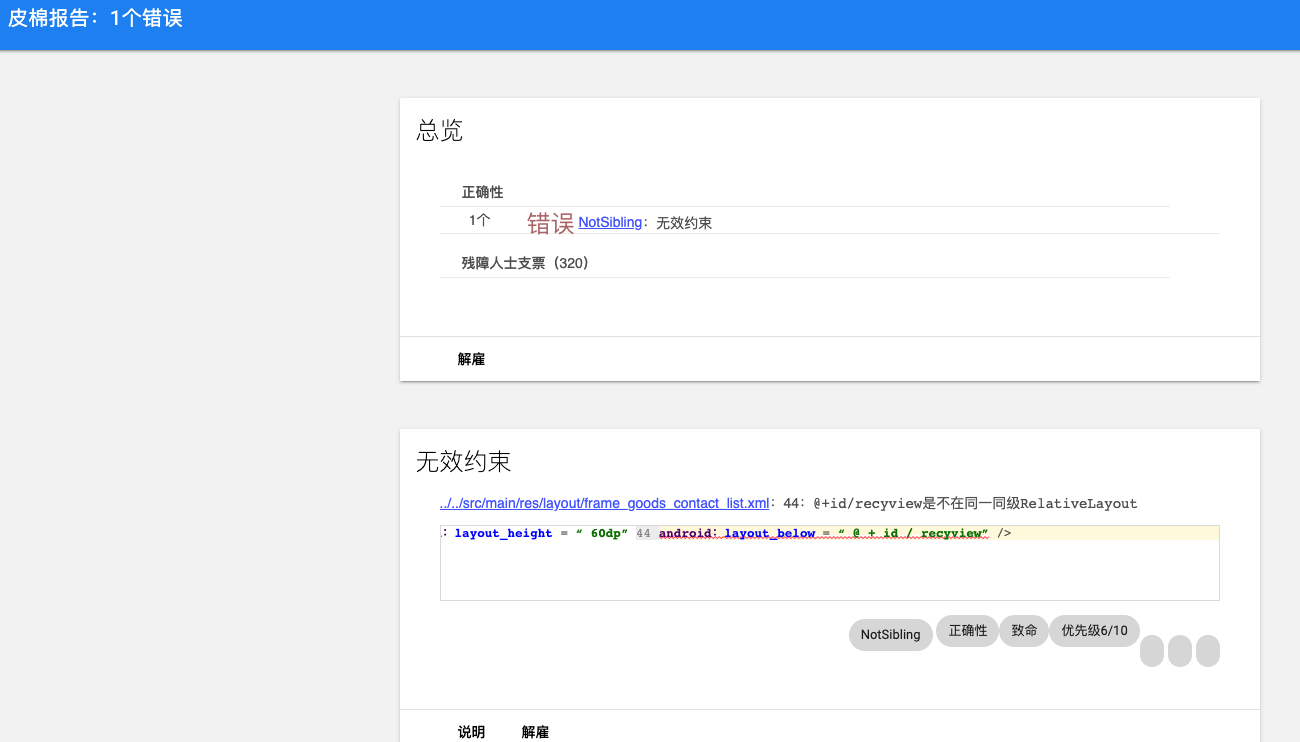Click the rightmost gray circular action icon
Viewport: 1300px width, 742px height.
[x=1207, y=651]
